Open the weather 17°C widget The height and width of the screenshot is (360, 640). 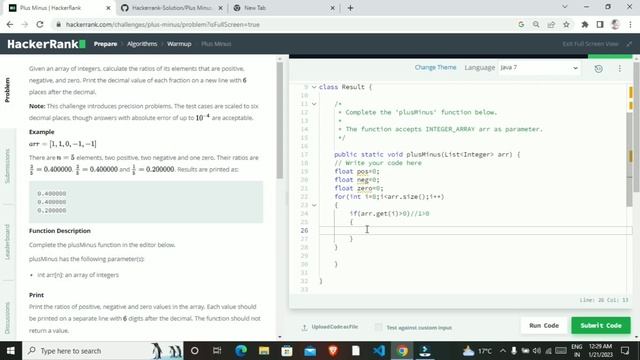click(477, 351)
